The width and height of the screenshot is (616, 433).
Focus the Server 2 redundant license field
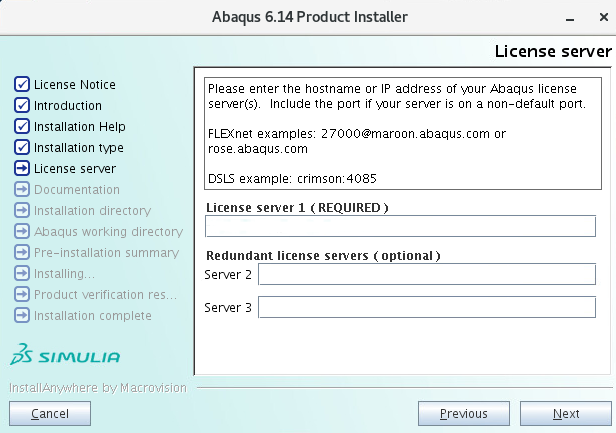point(427,274)
